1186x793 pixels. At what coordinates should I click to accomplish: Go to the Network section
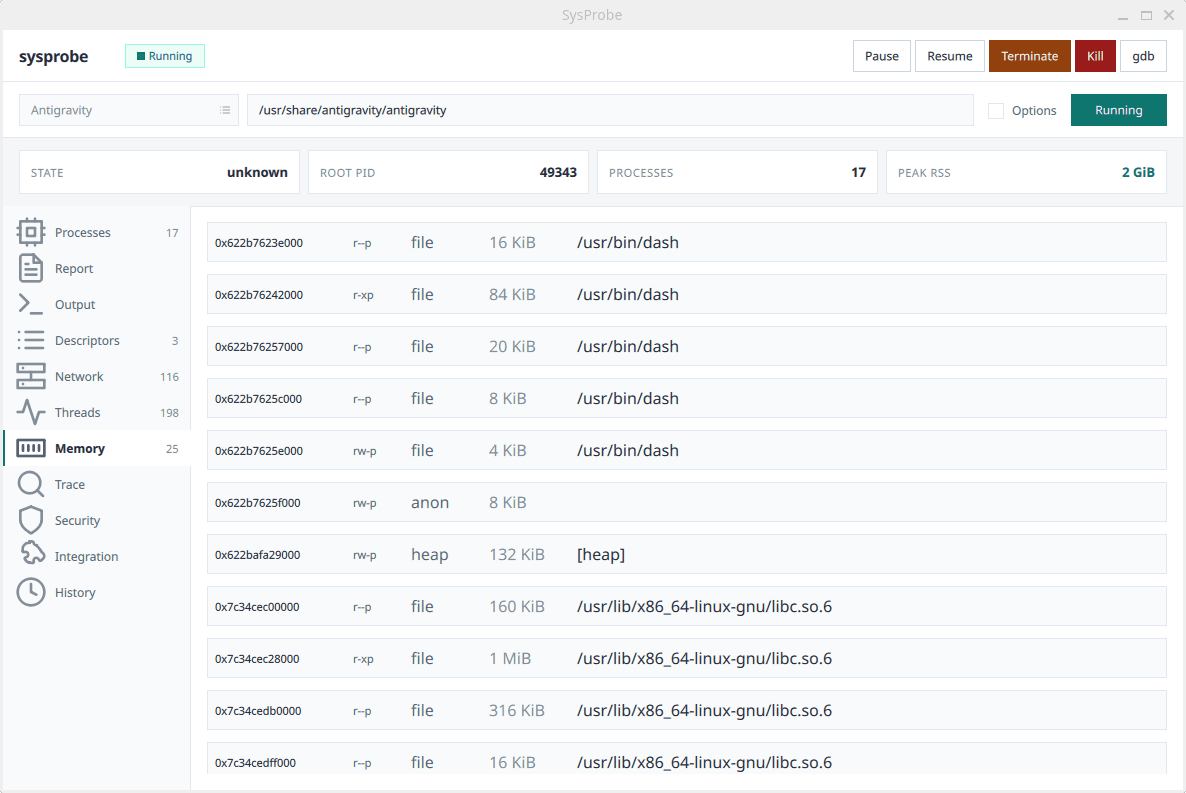click(79, 376)
